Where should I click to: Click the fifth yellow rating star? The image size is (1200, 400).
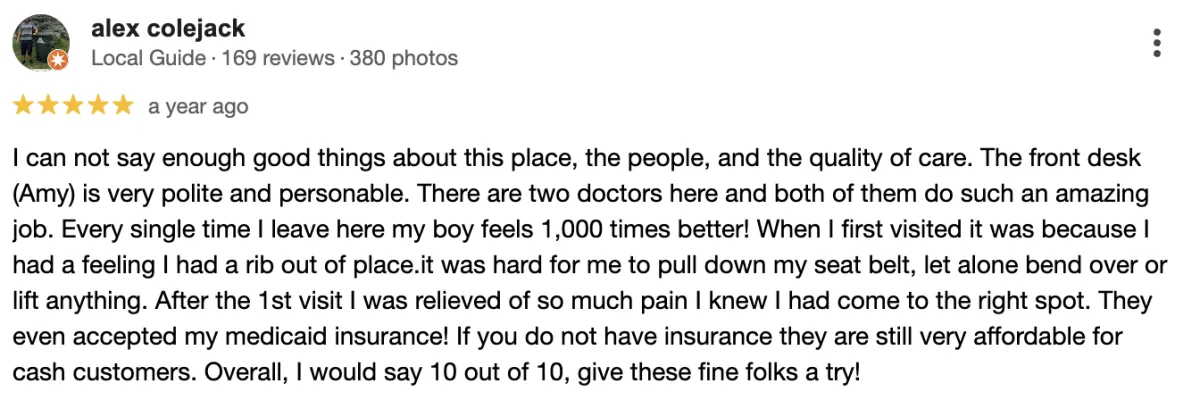122,106
